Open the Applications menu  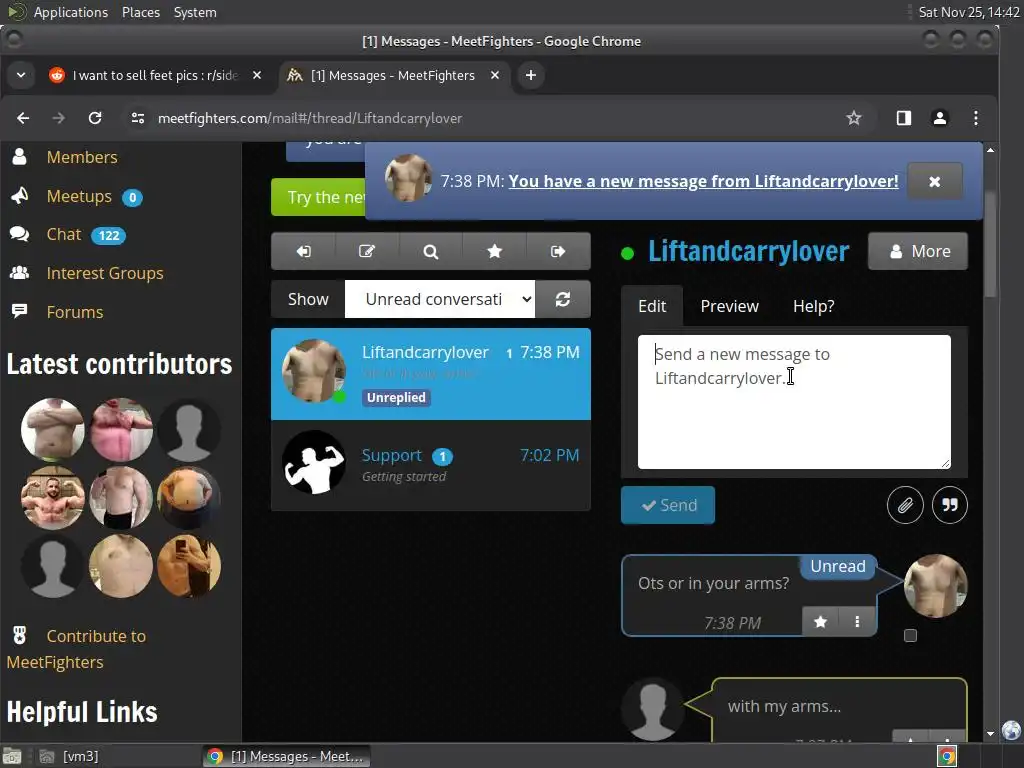71,12
